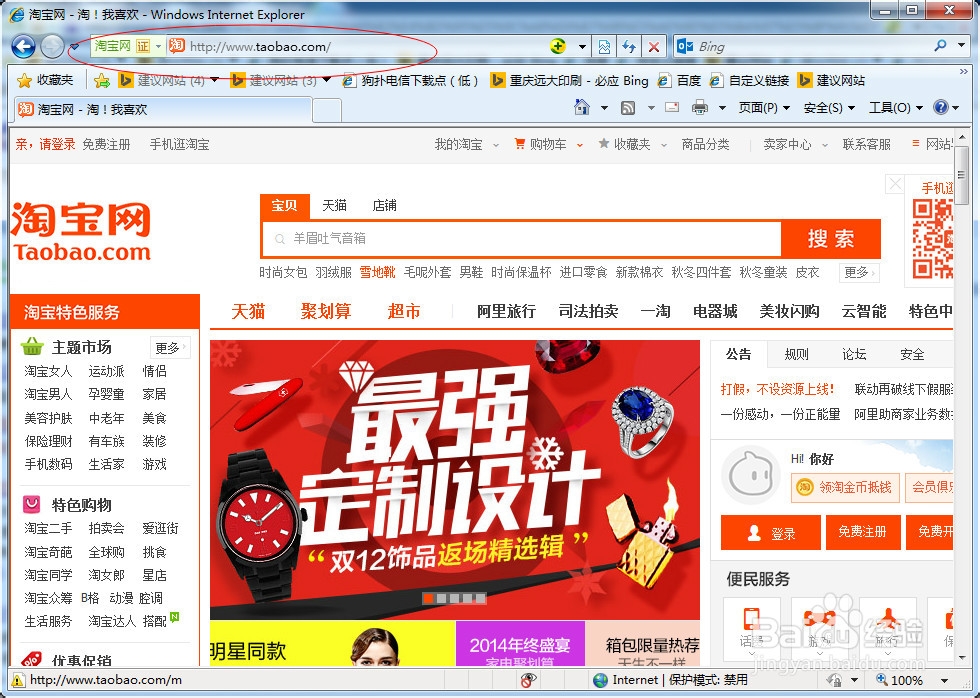Open a new blank tab

tap(327, 111)
